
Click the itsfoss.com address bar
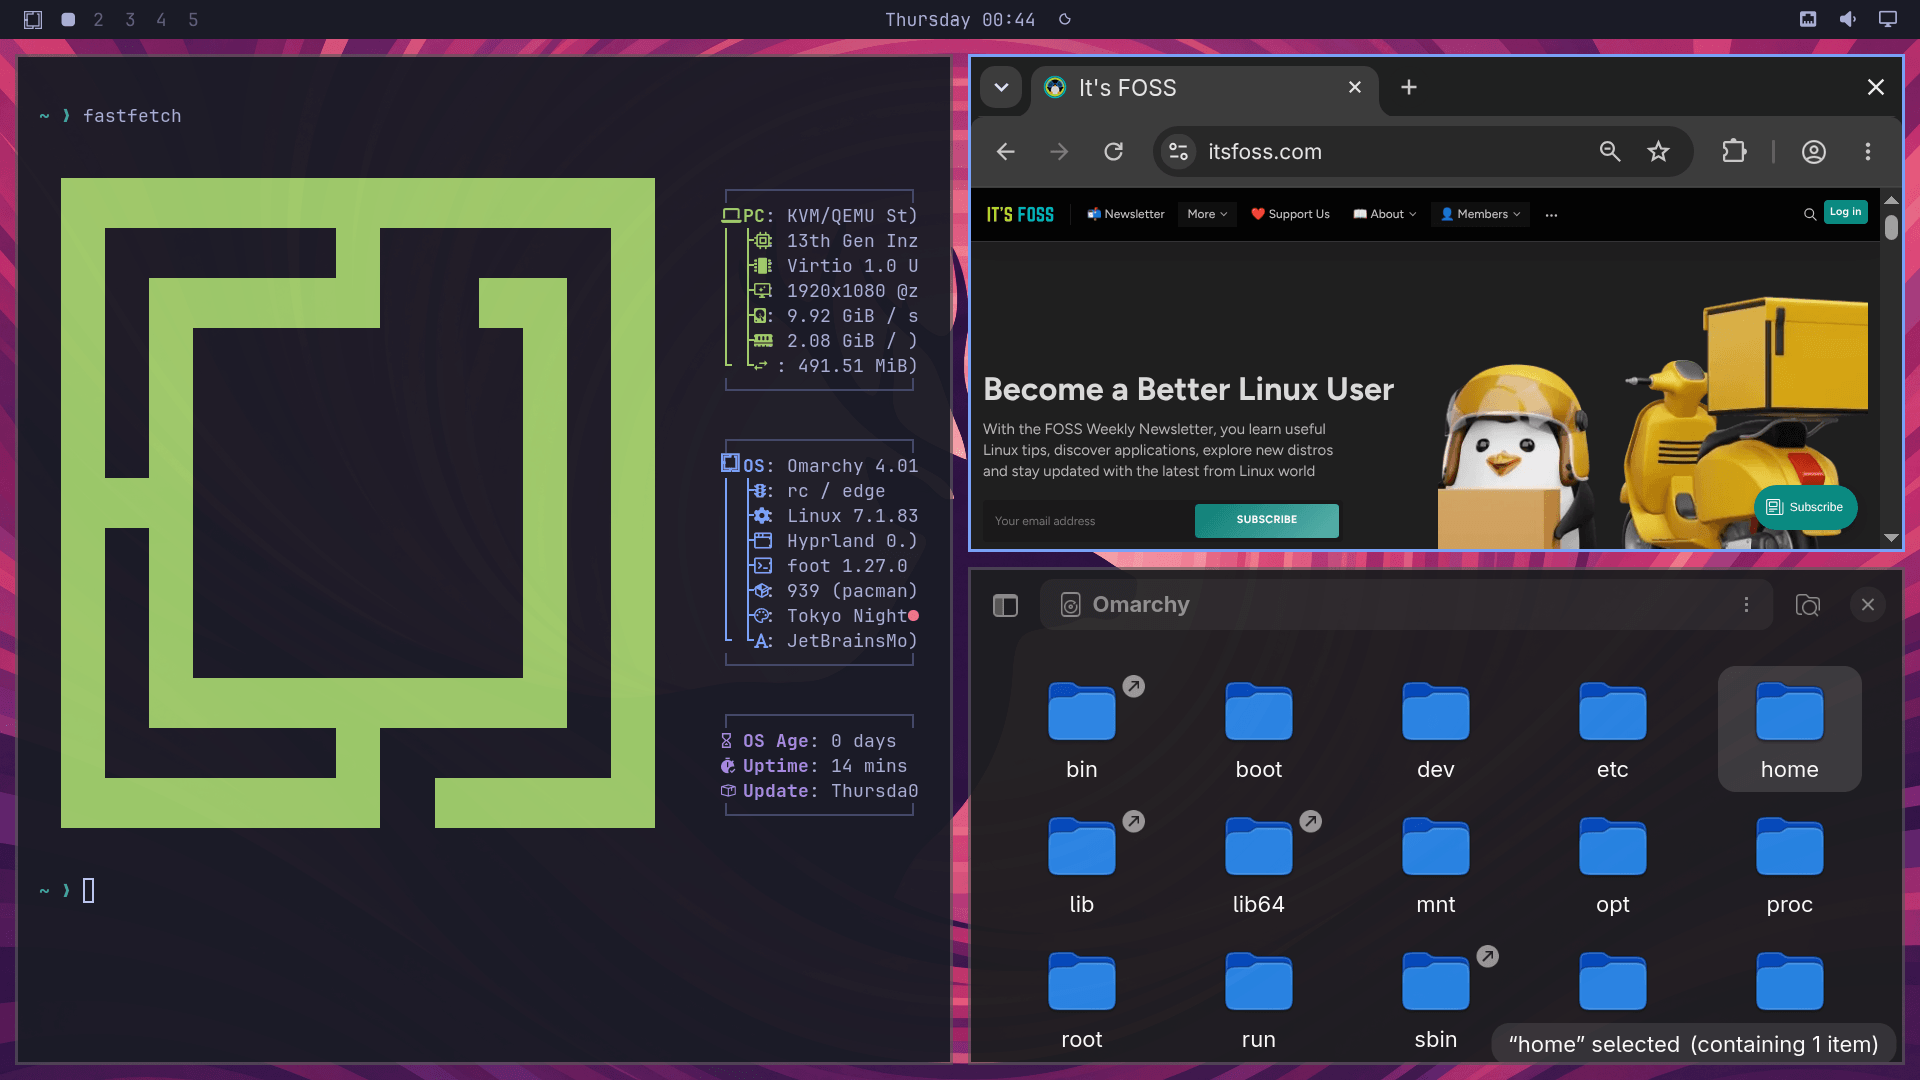tap(1422, 151)
